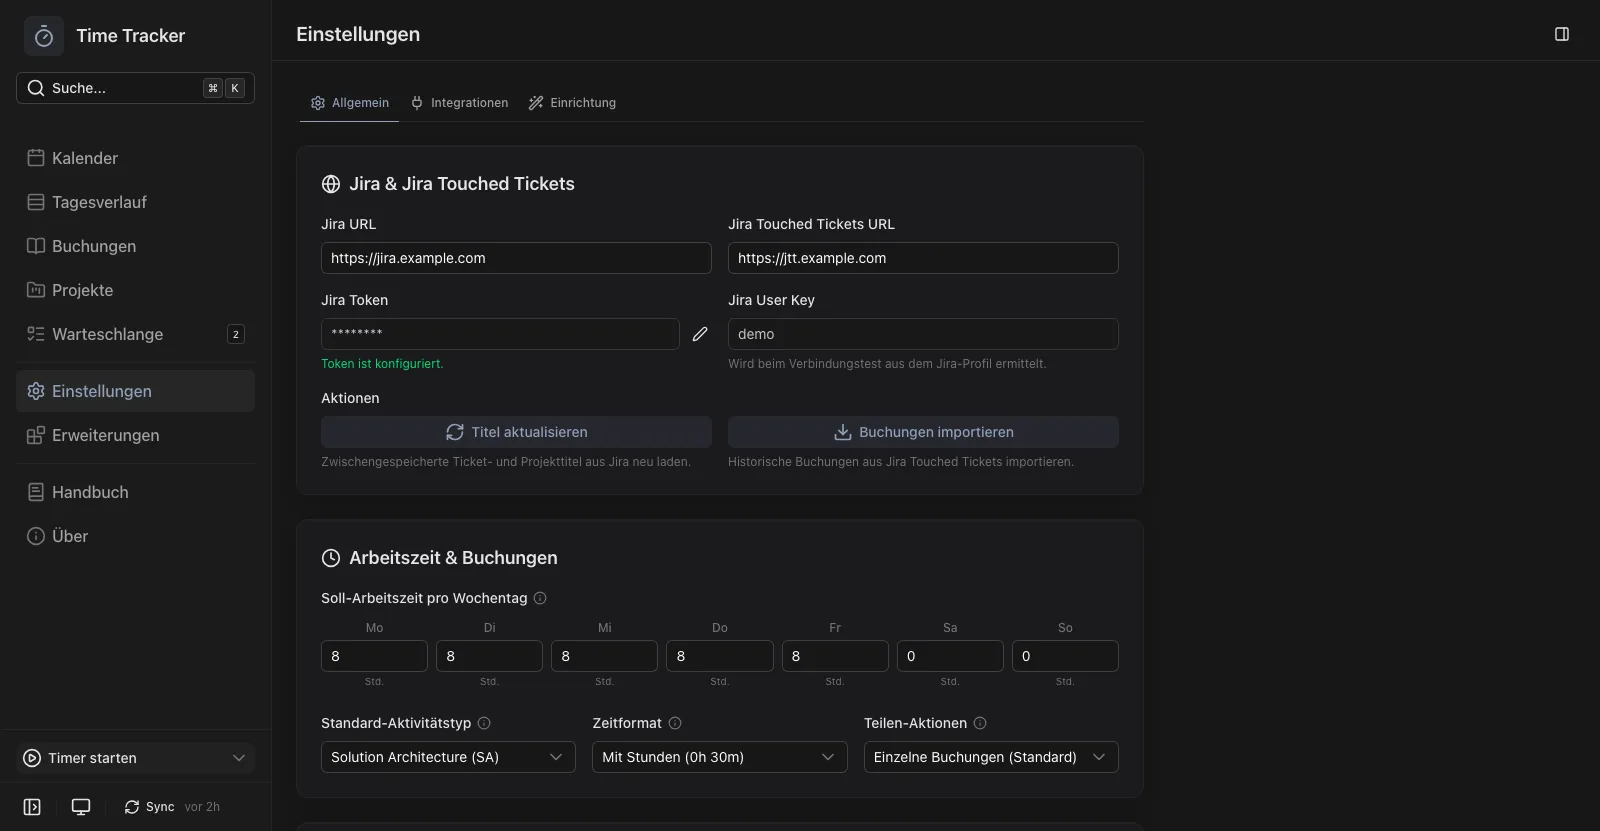Click the Jira URL input field
The image size is (1600, 831).
tap(516, 258)
